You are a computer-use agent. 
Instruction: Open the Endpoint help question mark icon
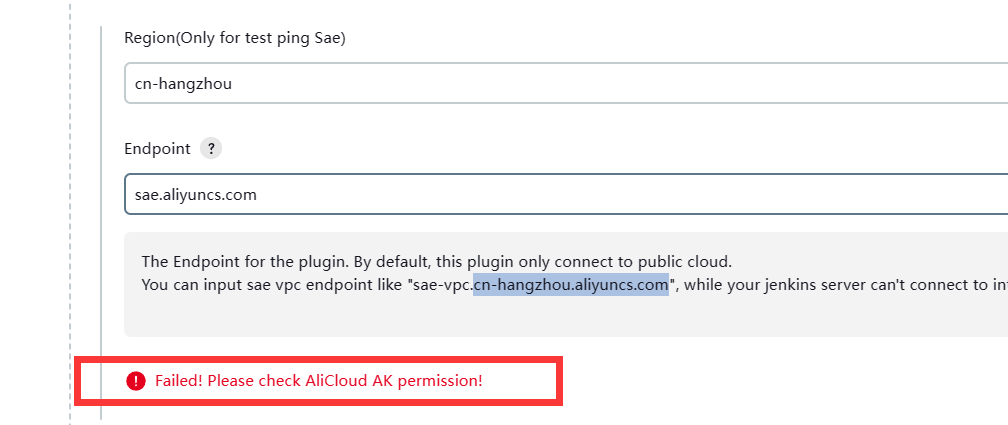(x=211, y=149)
